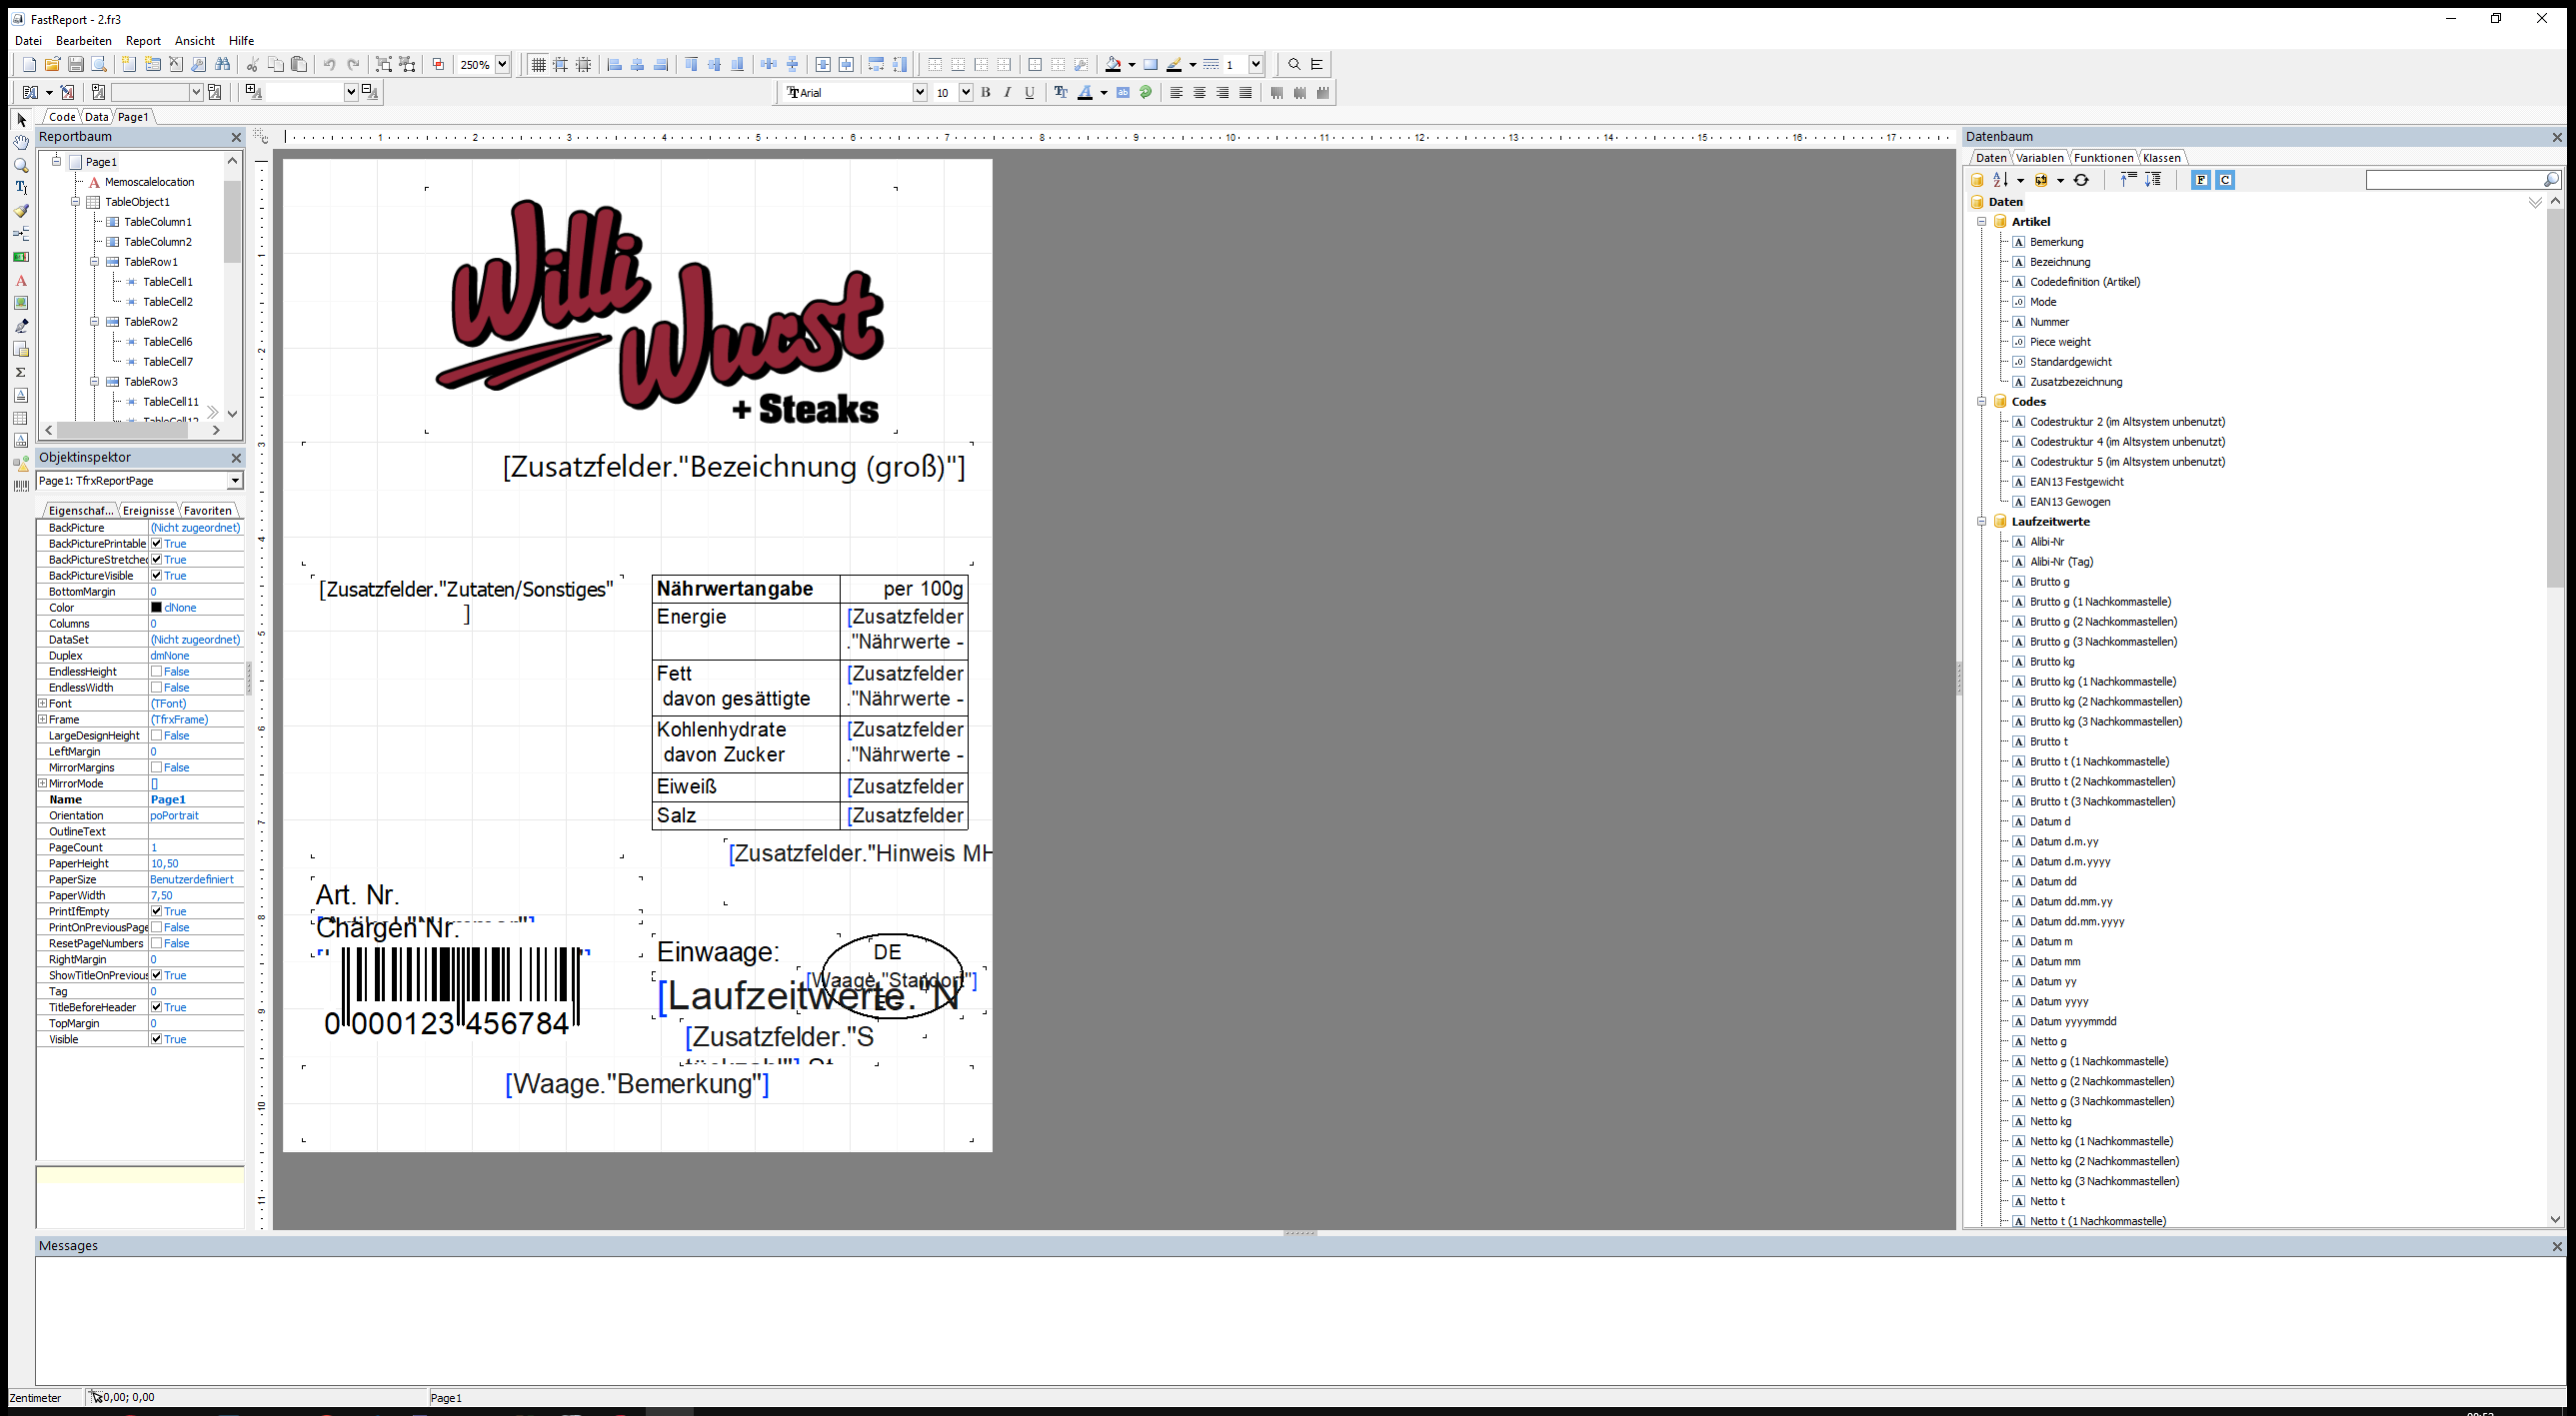Viewport: 2576px width, 1416px height.
Task: Apply italic text formatting
Action: 1007,92
